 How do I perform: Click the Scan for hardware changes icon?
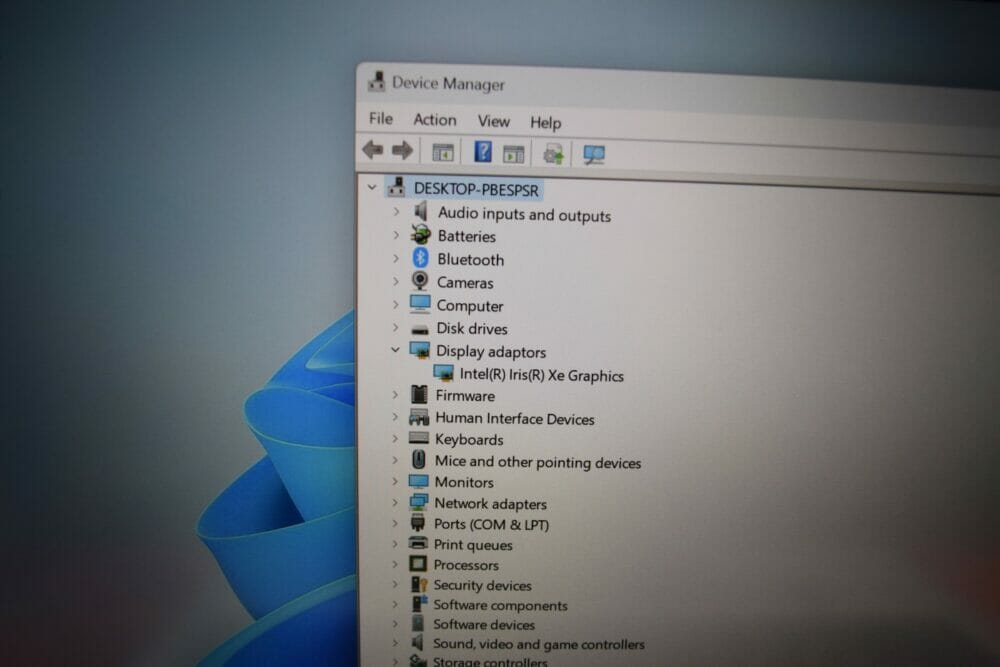click(594, 155)
